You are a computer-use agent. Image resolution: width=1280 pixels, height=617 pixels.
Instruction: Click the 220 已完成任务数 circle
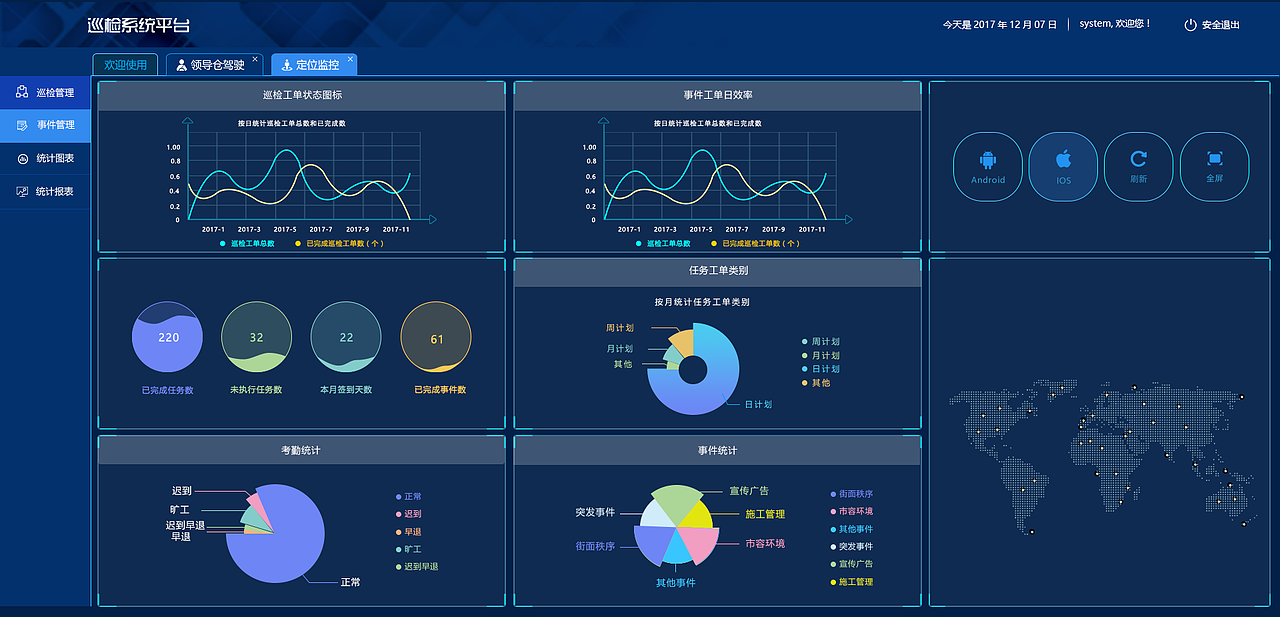pyautogui.click(x=167, y=337)
